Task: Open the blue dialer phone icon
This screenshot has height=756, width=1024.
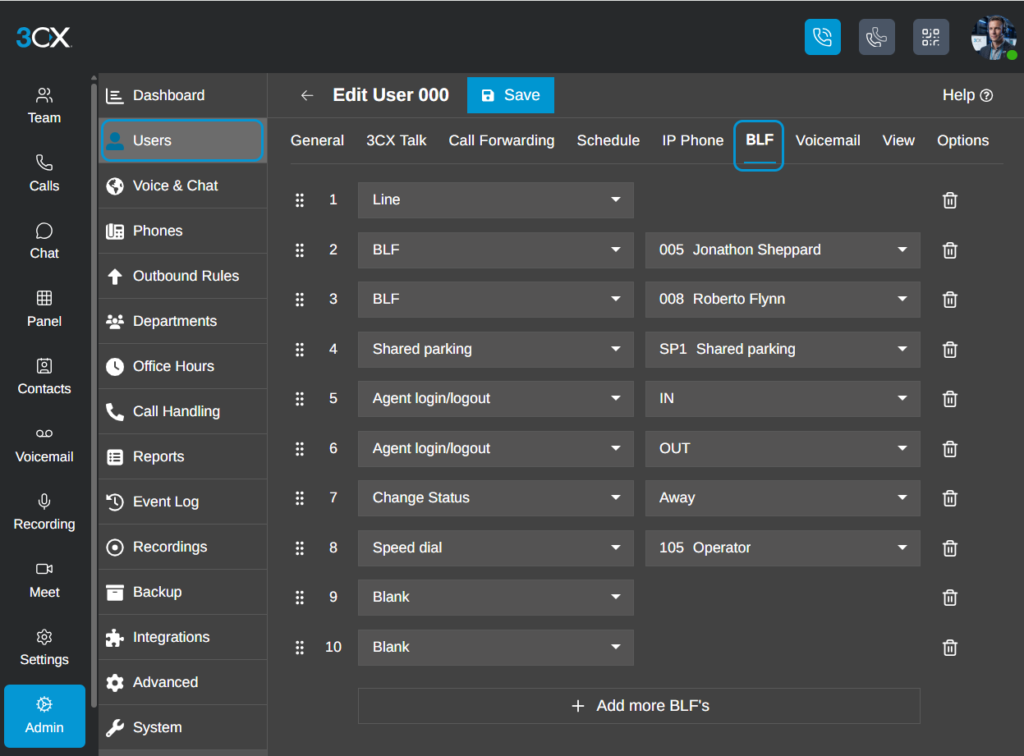Action: (x=822, y=37)
